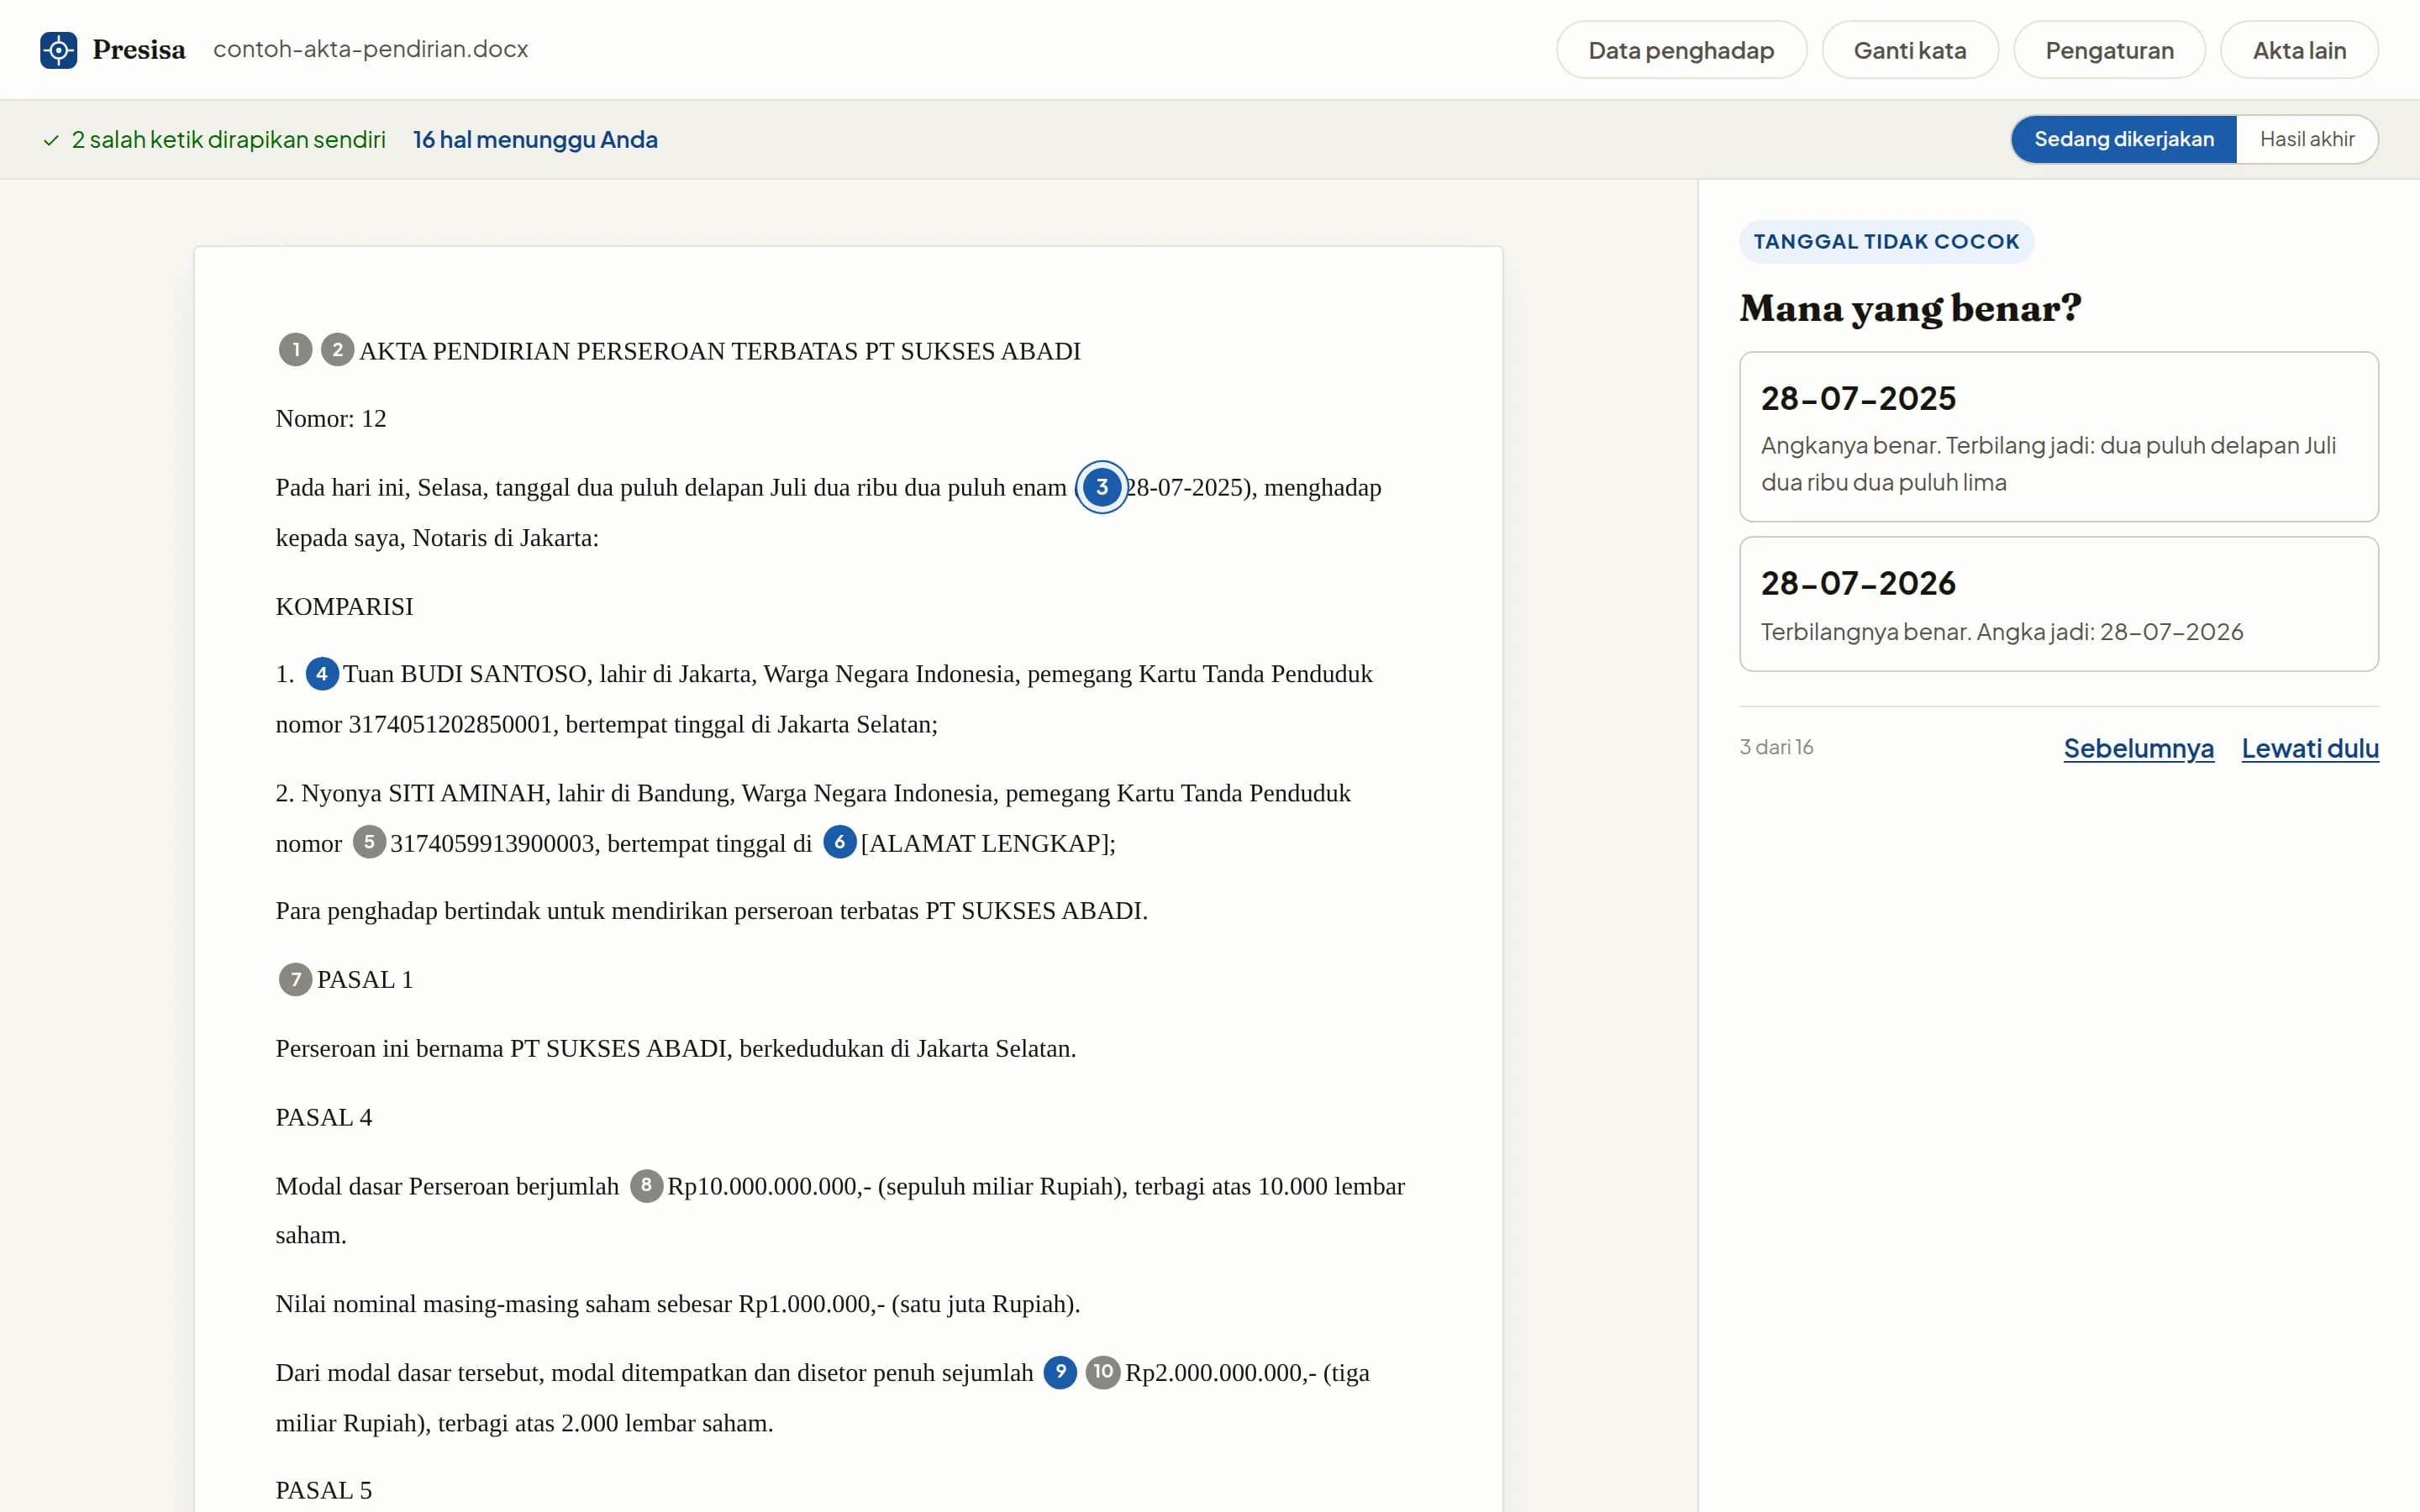Open issue marker 2 at the deed title
The image size is (2420, 1512).
(337, 350)
